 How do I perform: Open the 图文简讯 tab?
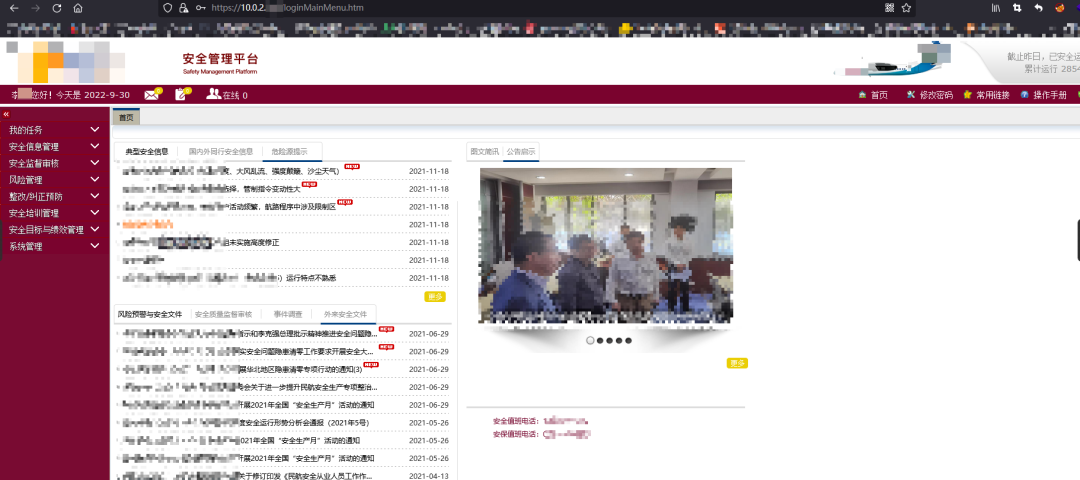point(484,152)
